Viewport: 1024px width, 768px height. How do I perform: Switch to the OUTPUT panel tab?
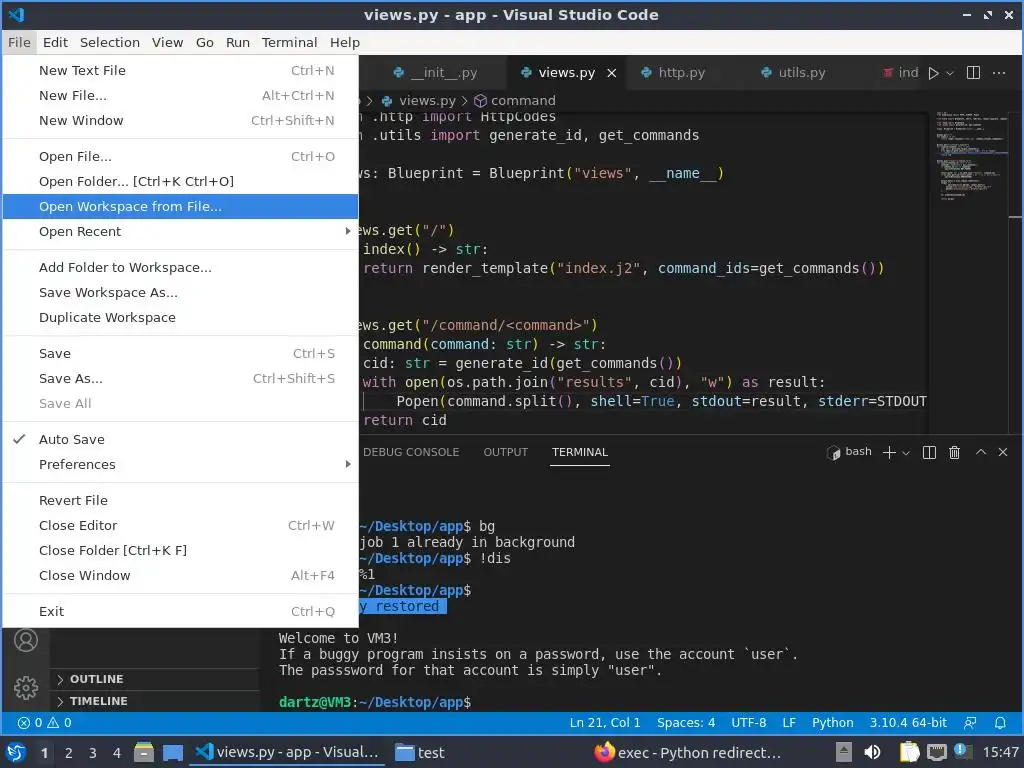pos(505,452)
